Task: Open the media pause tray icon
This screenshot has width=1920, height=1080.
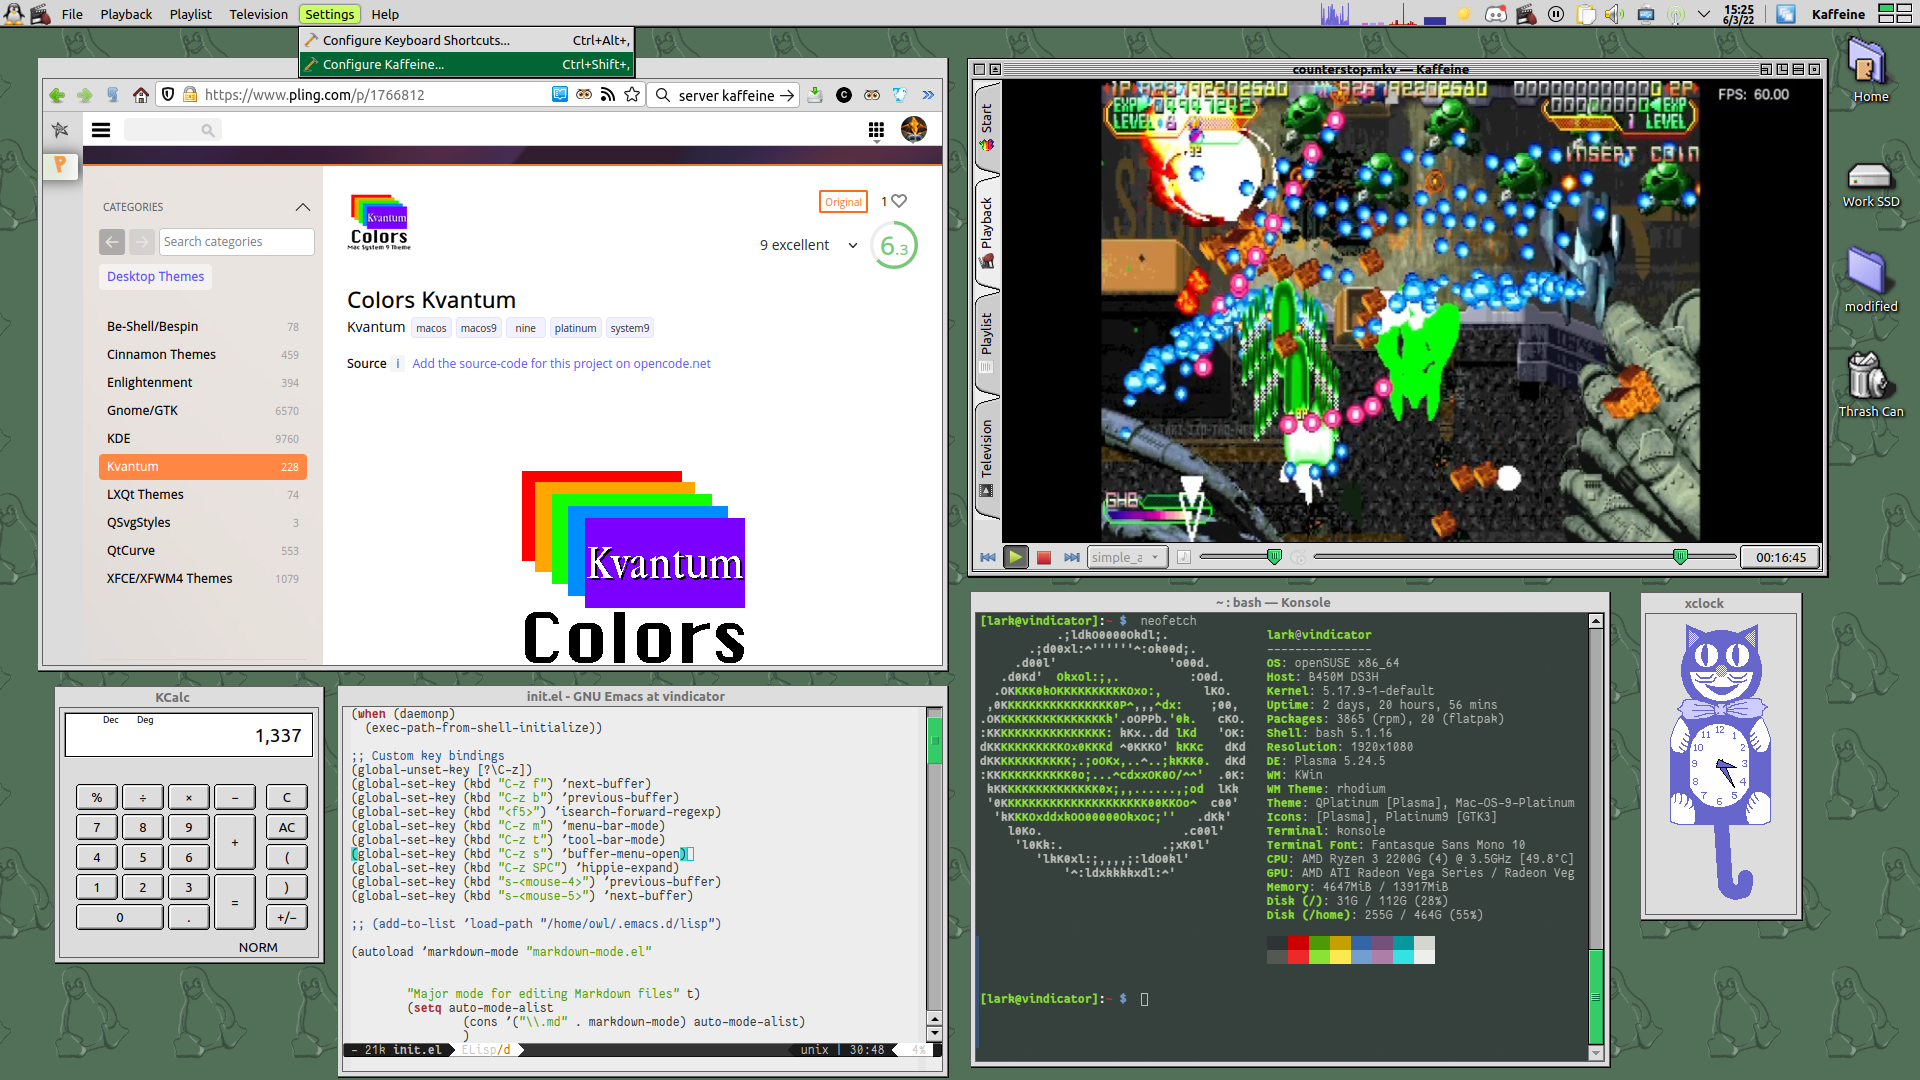Action: tap(1556, 14)
